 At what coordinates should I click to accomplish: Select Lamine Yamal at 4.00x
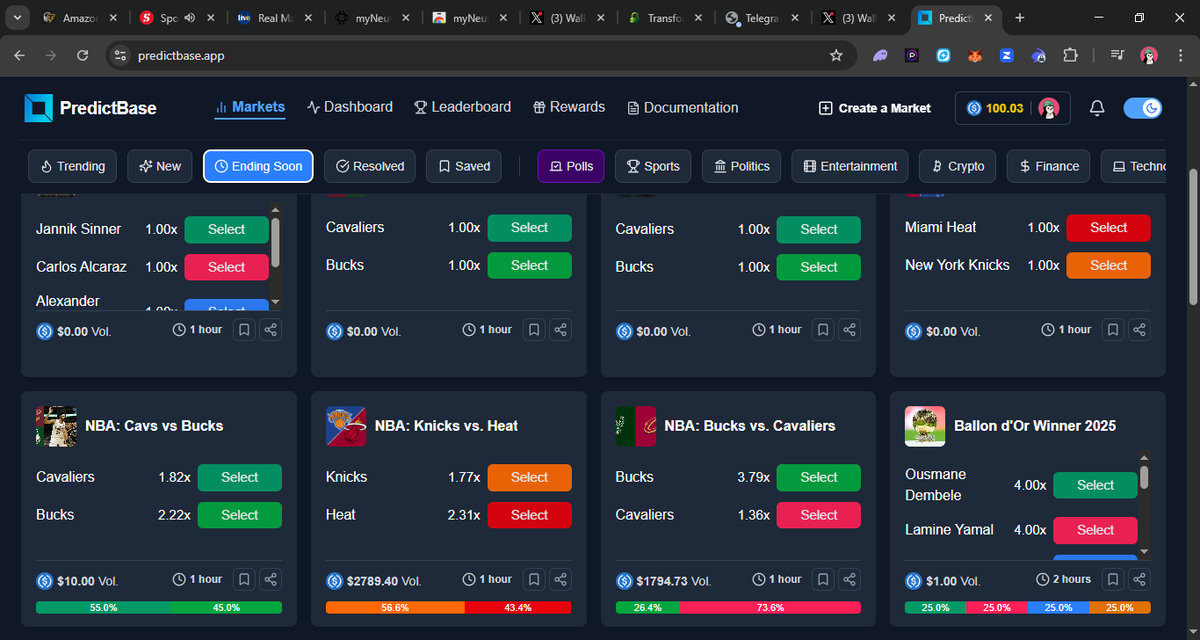[1095, 530]
